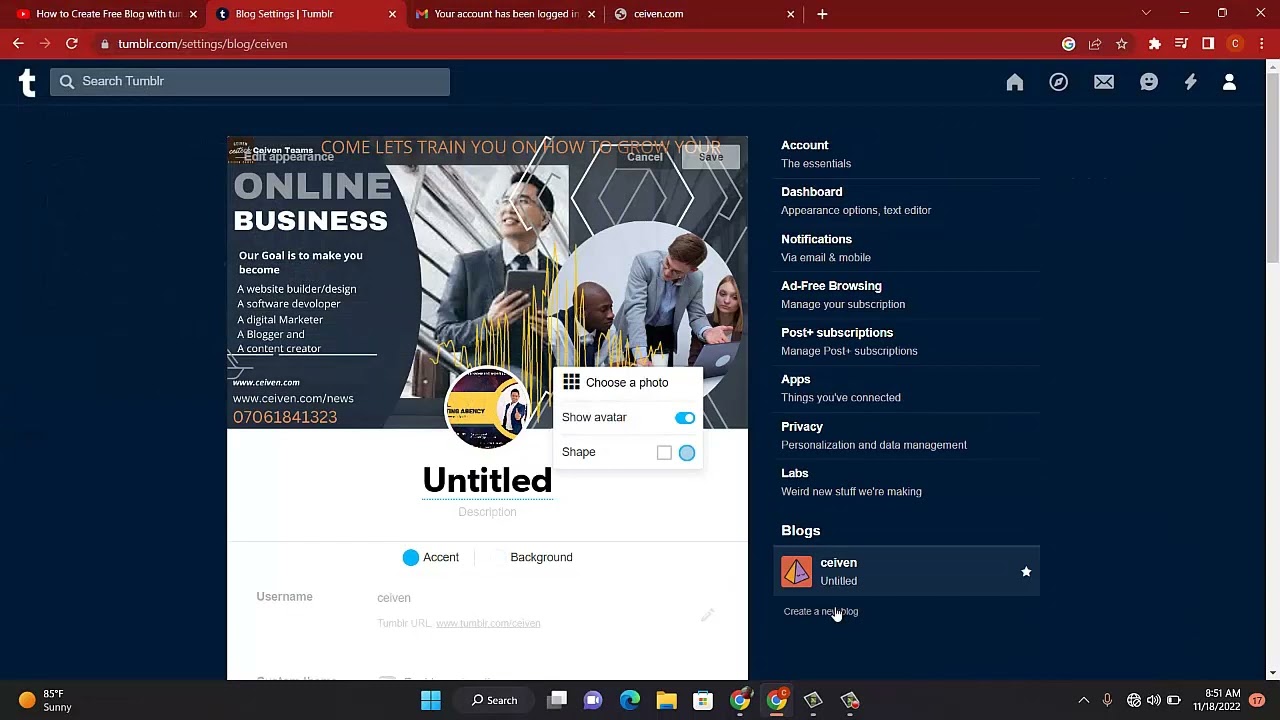Click the Task View taskbar icon
The width and height of the screenshot is (1280, 720).
[x=558, y=700]
